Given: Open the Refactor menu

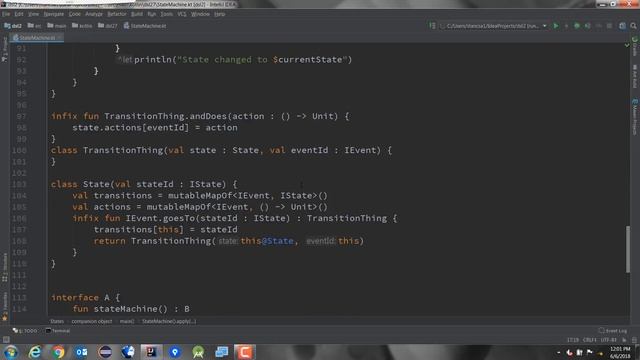Looking at the screenshot, I should tap(117, 14).
